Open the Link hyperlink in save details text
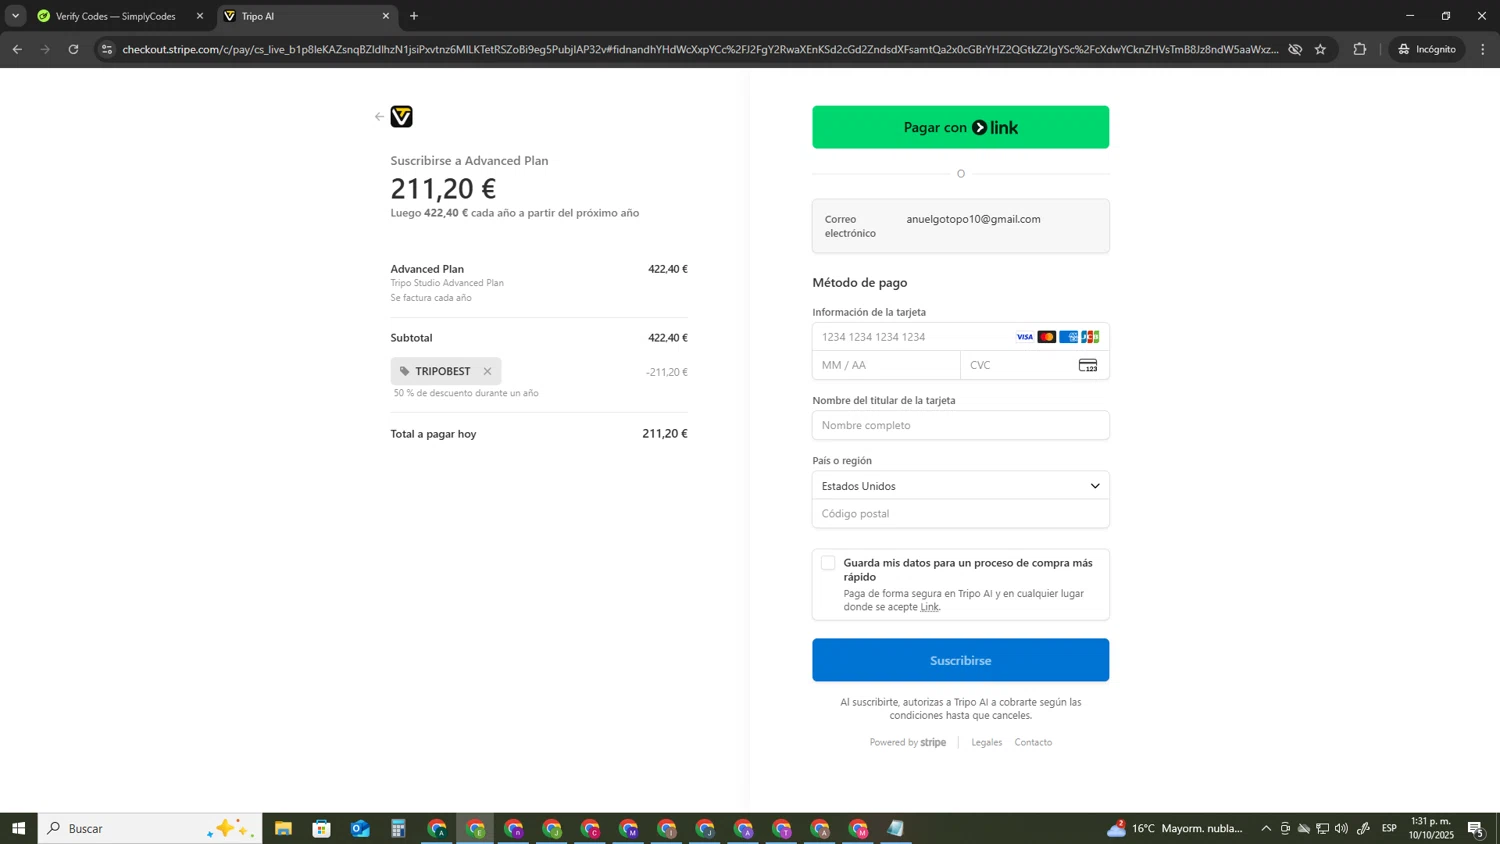 [929, 607]
